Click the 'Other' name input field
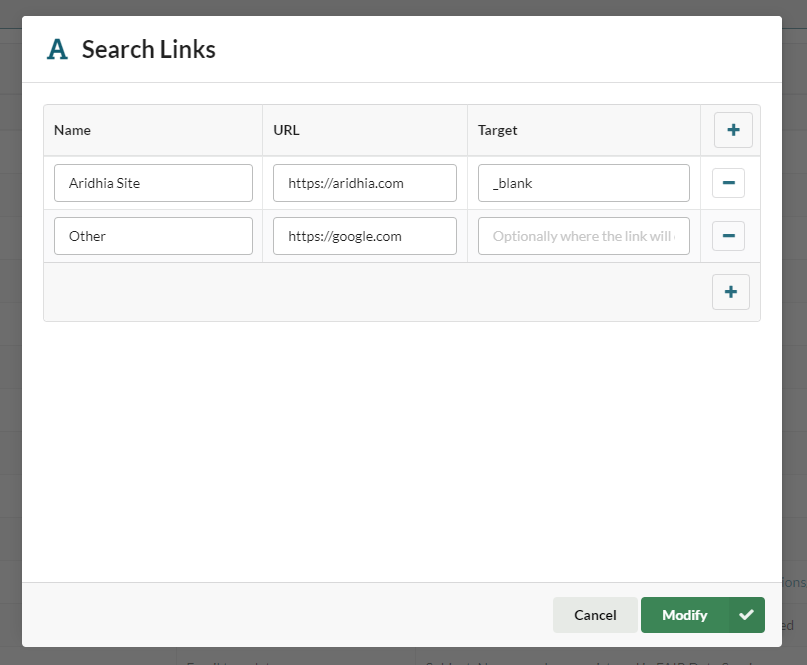 pyautogui.click(x=153, y=236)
